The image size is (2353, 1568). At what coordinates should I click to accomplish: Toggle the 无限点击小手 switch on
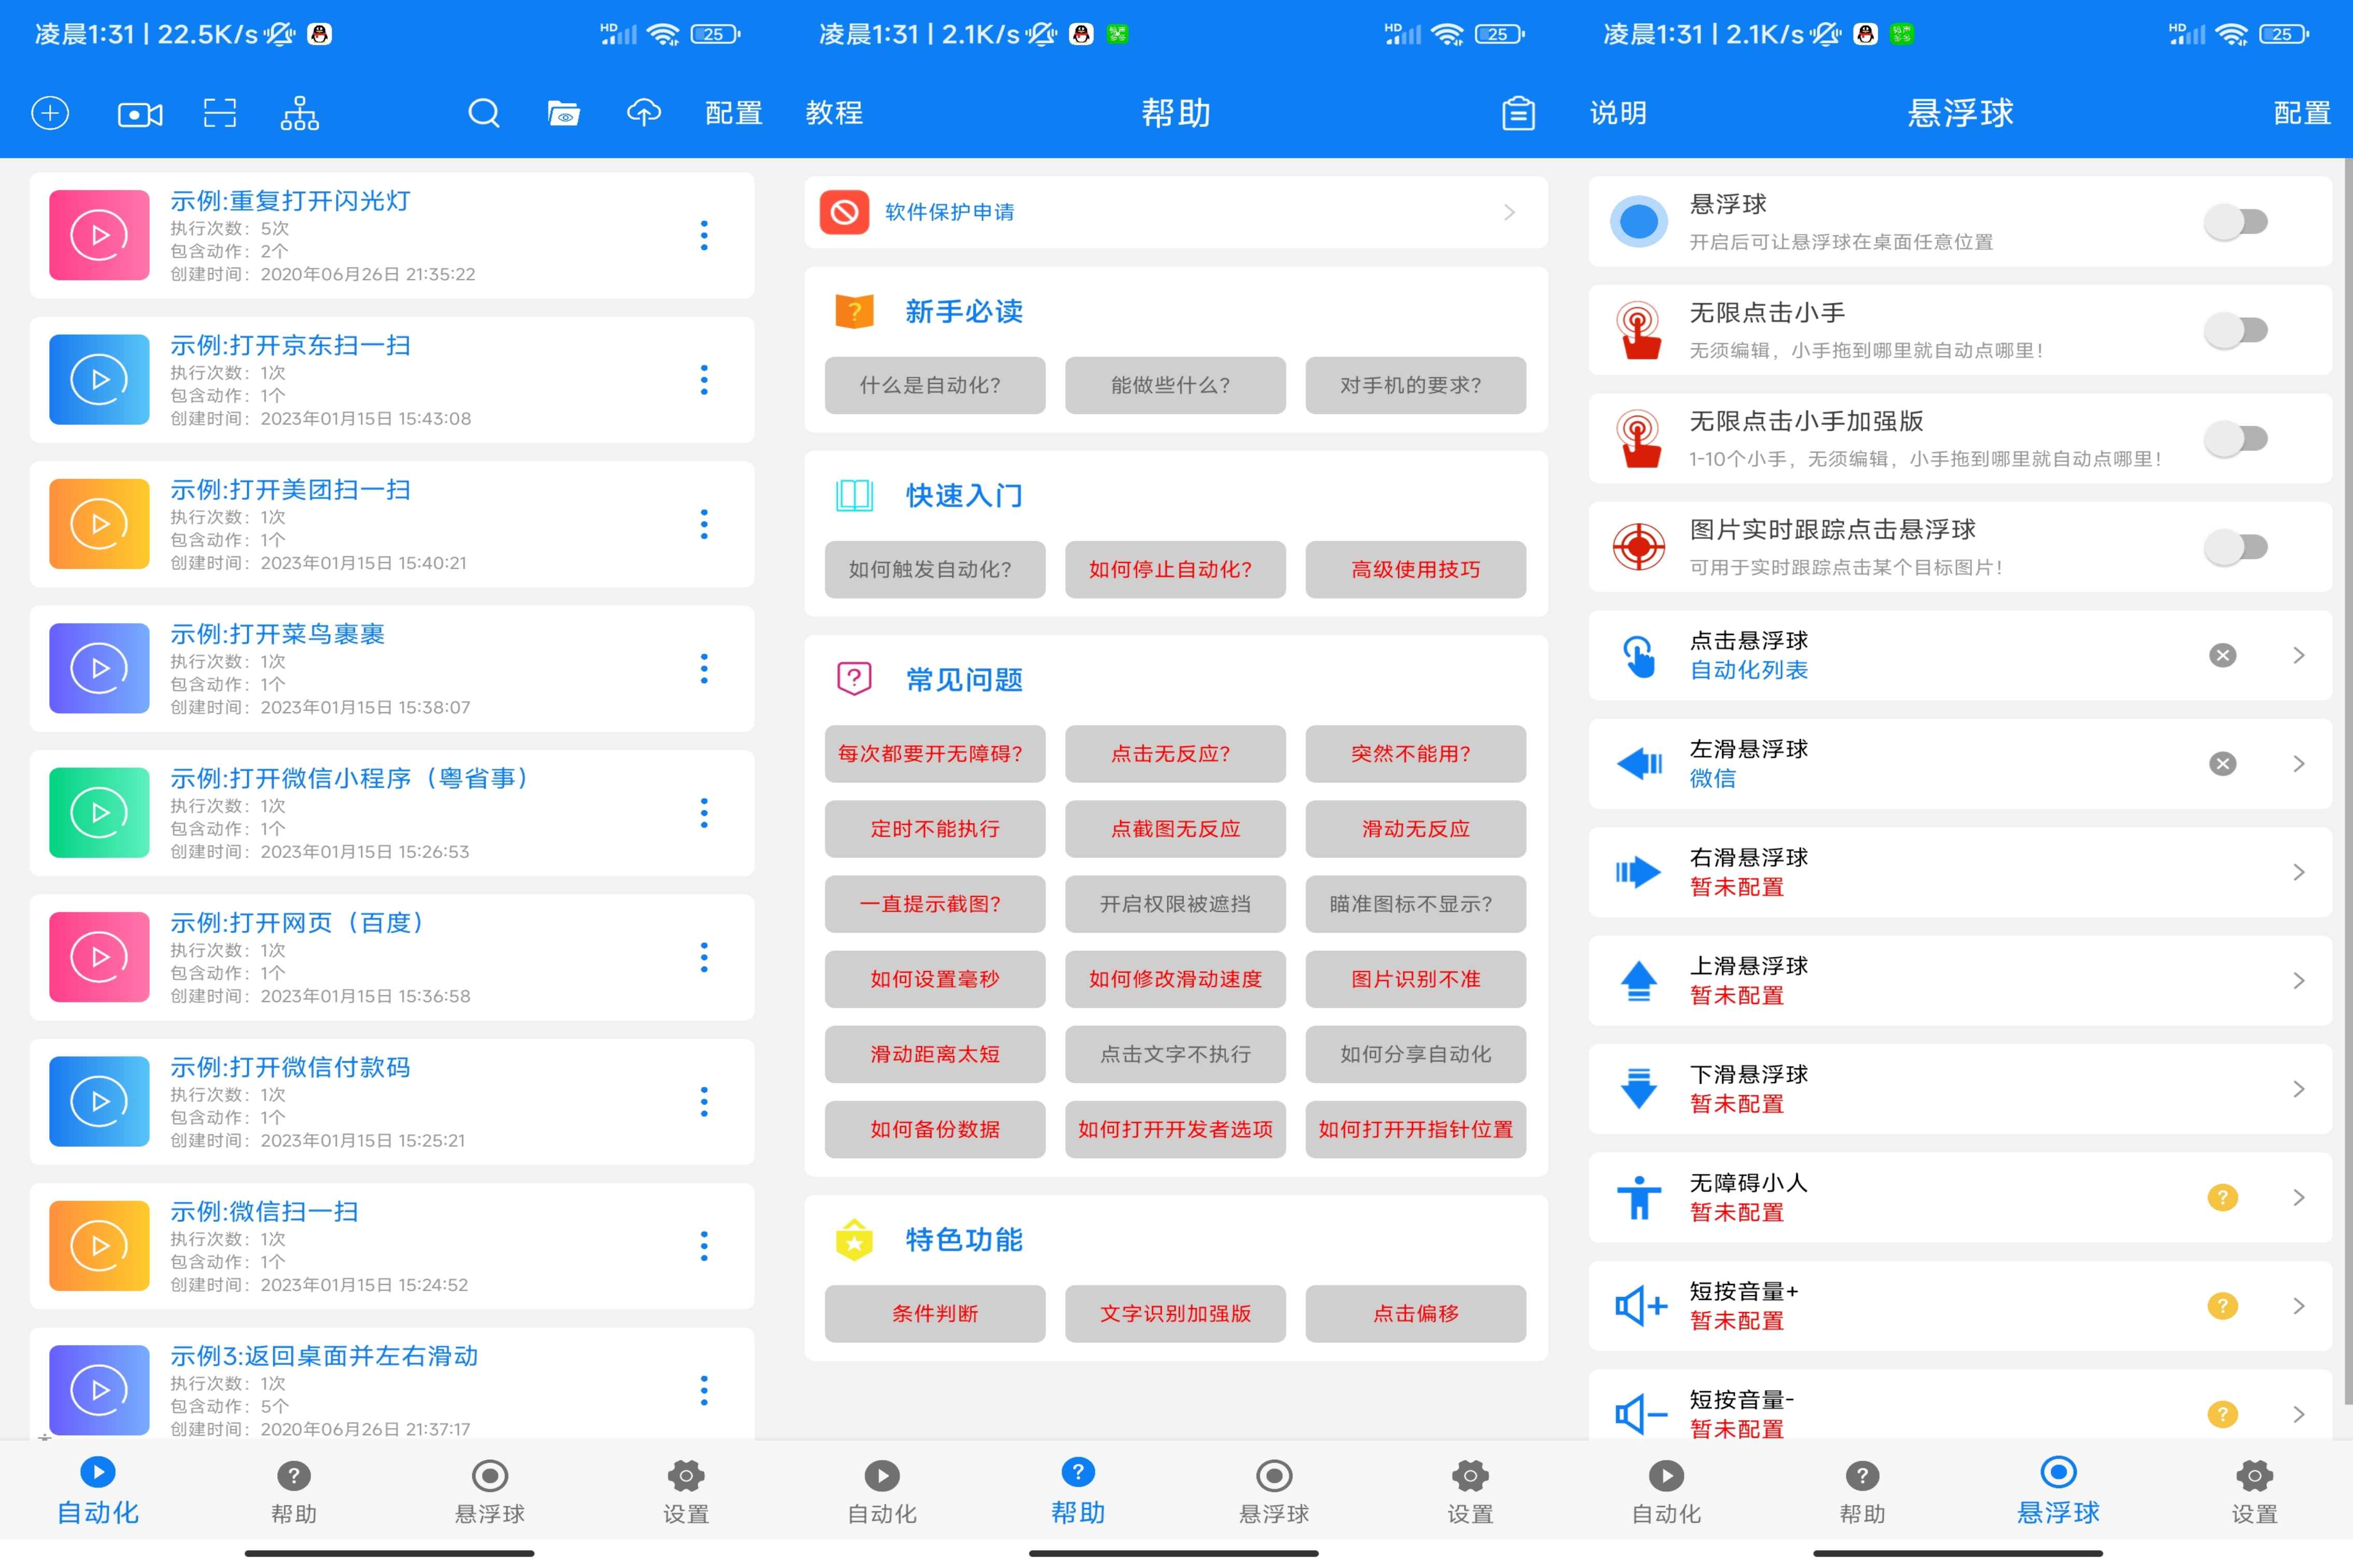[2236, 330]
